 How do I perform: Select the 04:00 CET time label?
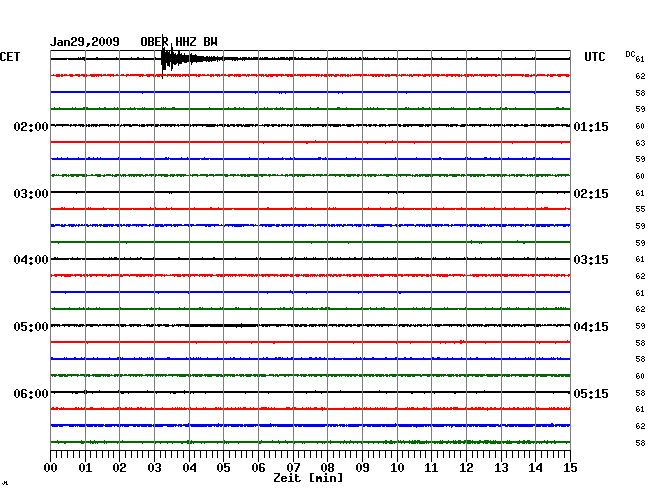tap(31, 260)
